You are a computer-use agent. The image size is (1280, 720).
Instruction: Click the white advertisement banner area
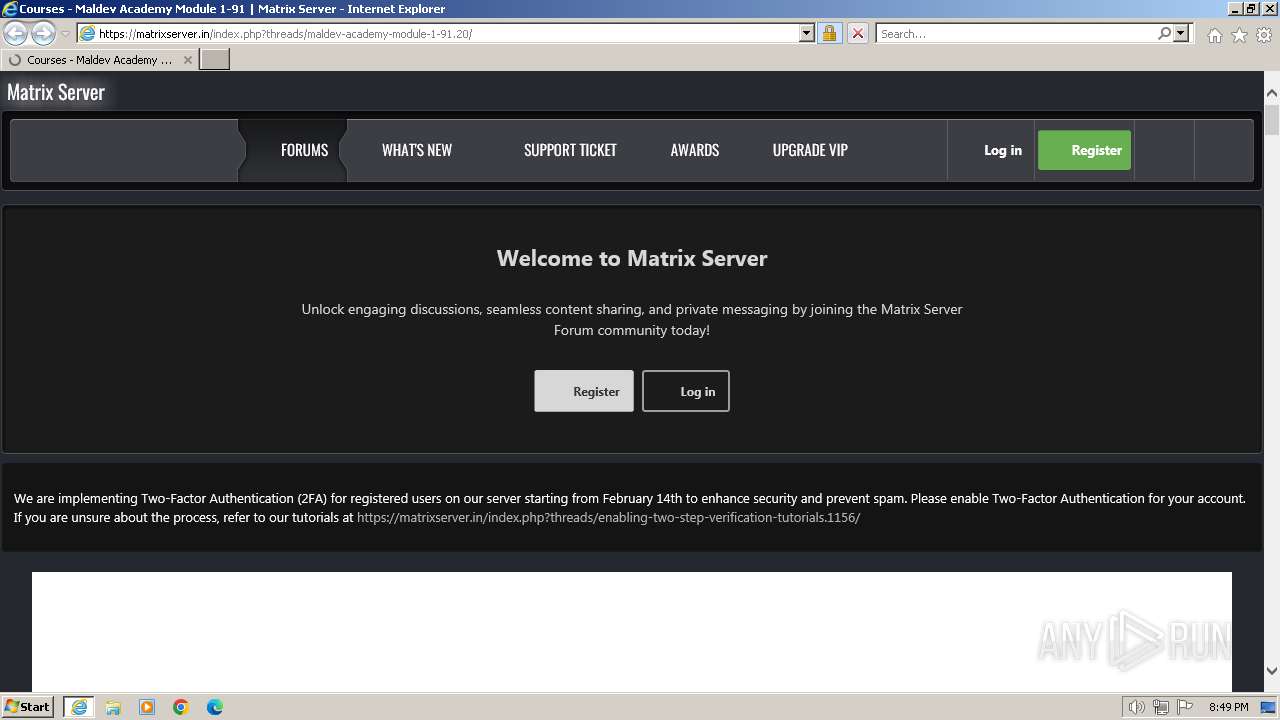[x=632, y=631]
